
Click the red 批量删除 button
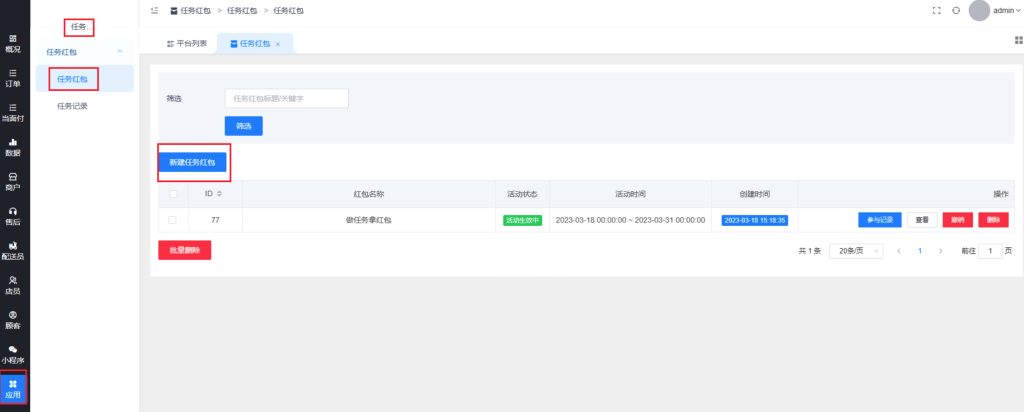coord(184,251)
